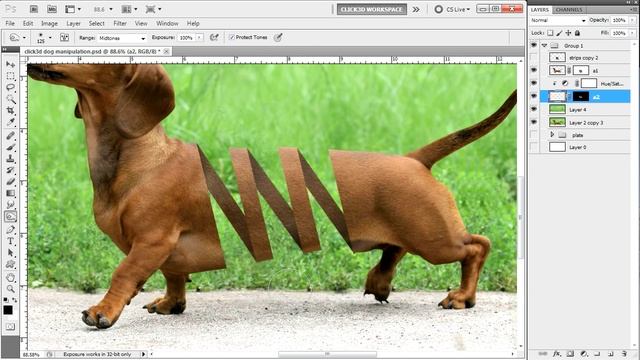Show the plate group
640x360 pixels.
pos(534,135)
